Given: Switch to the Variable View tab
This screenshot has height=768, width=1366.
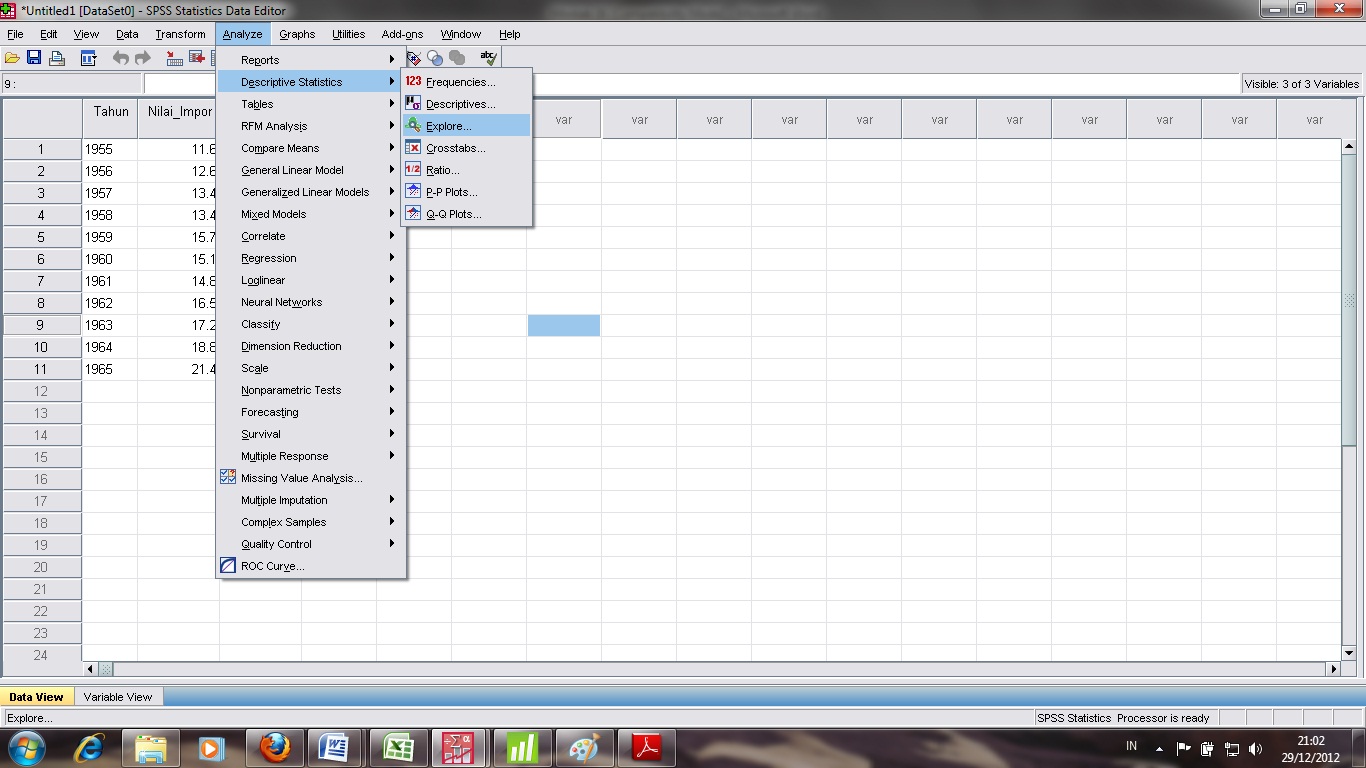Looking at the screenshot, I should click(x=117, y=697).
